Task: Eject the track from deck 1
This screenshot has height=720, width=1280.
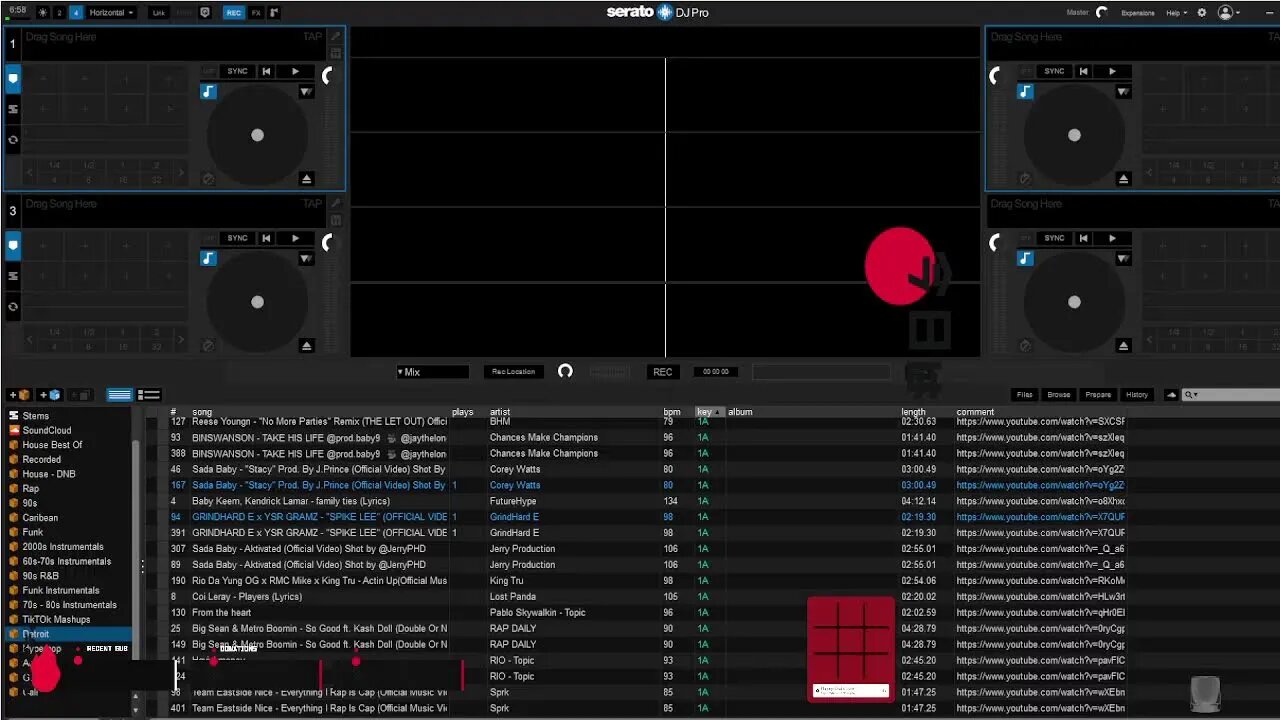Action: (306, 178)
